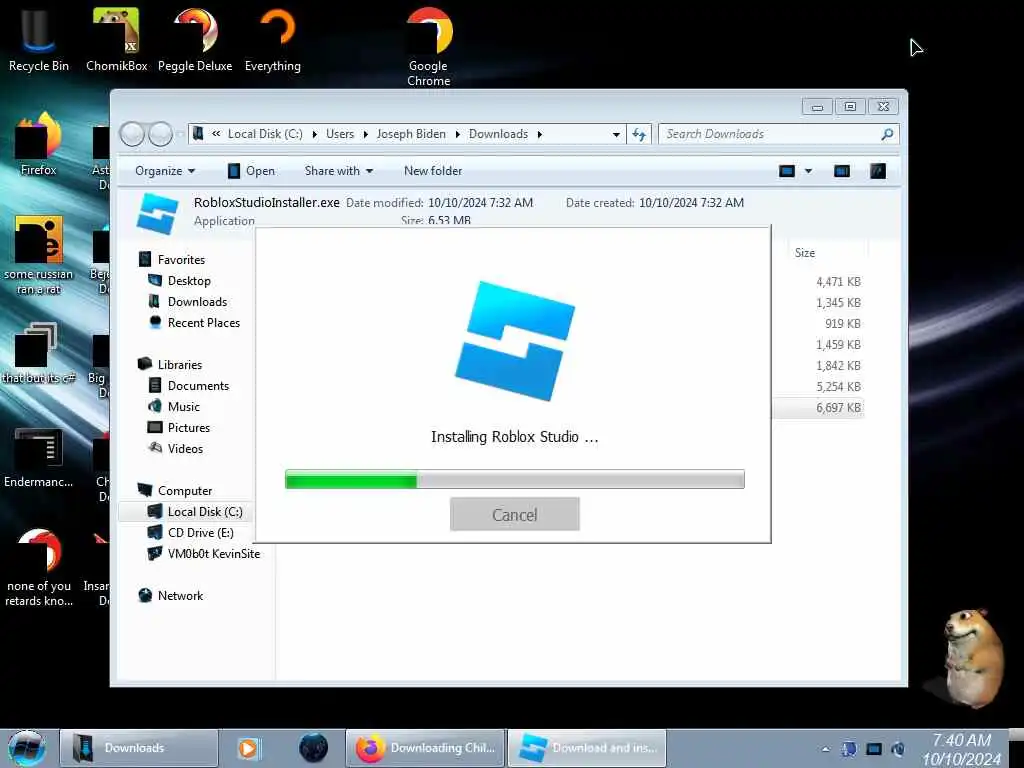Click the Roblox Studio install progress bar

(515, 479)
